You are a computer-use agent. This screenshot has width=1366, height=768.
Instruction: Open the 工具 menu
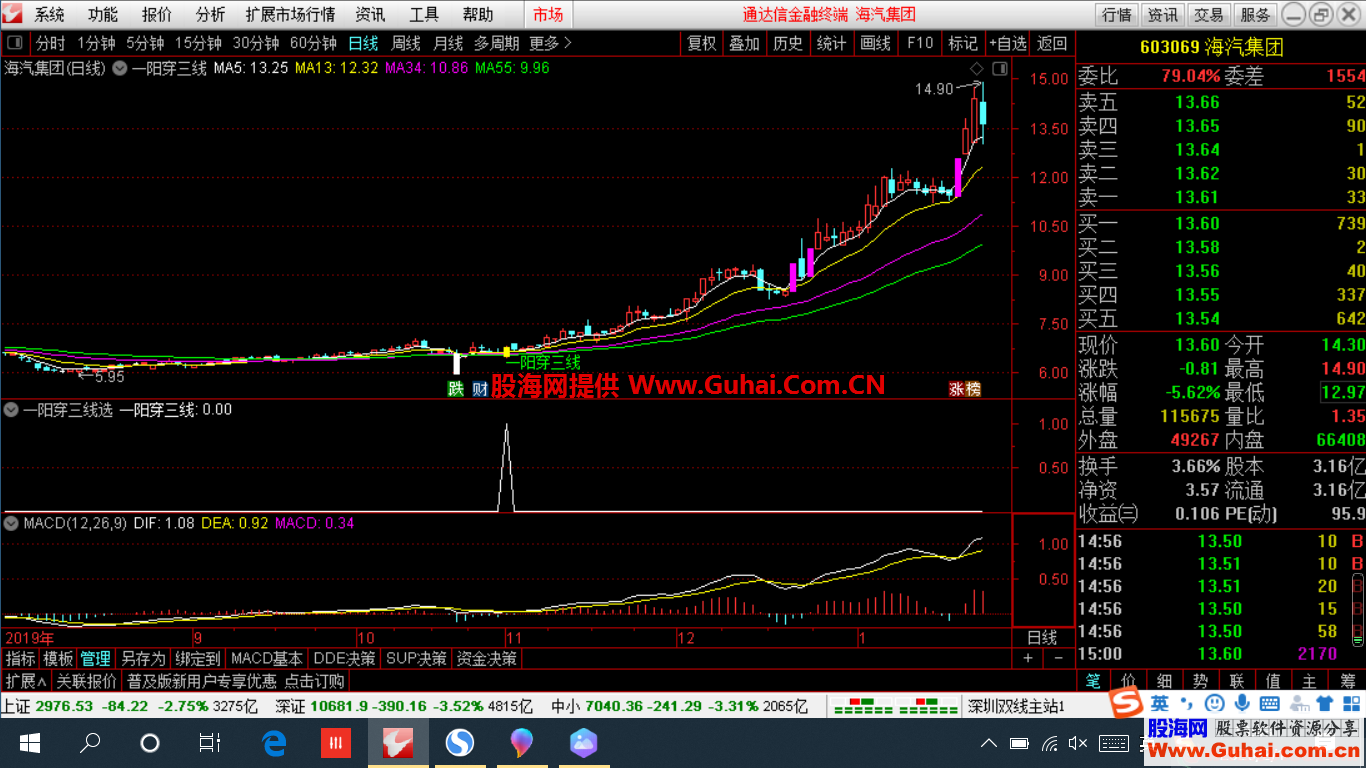424,15
